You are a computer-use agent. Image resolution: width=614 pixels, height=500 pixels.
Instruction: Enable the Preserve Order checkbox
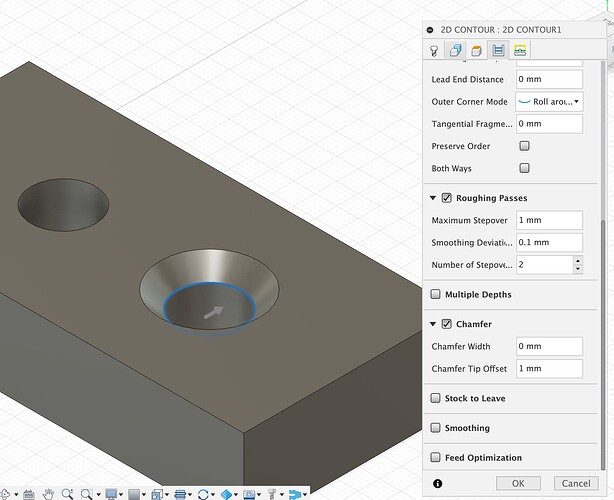524,146
